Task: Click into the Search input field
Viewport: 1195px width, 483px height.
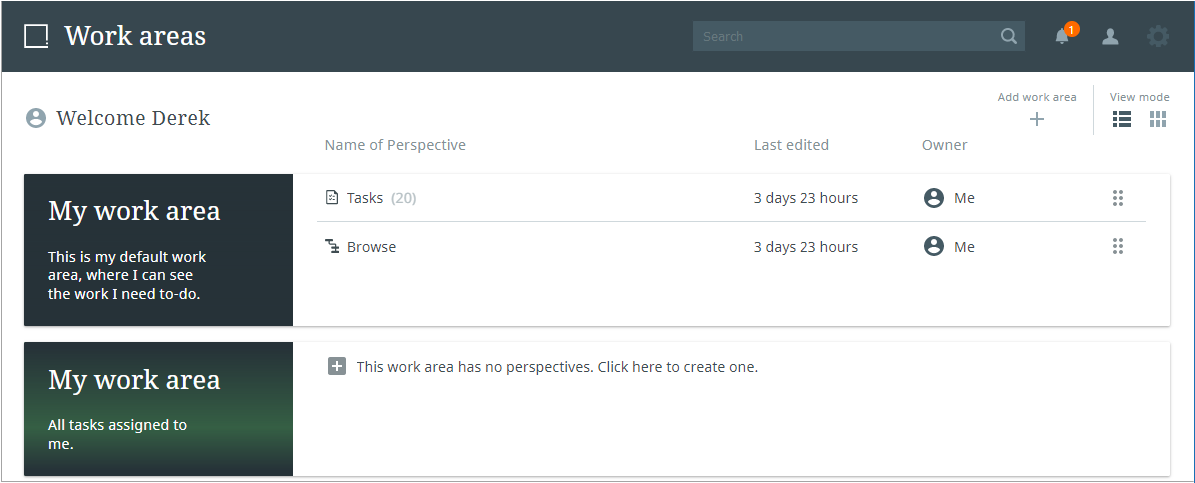Action: [x=846, y=36]
